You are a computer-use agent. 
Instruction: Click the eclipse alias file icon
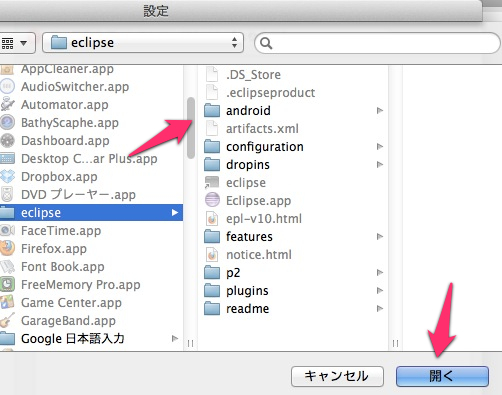(212, 183)
